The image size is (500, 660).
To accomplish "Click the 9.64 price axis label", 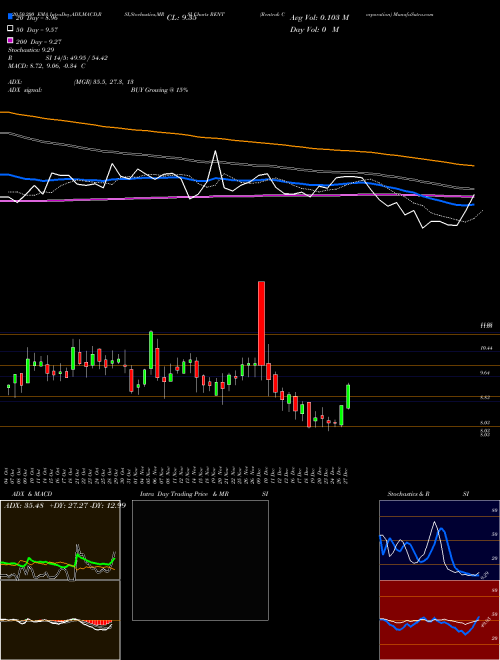I will 486,373.
